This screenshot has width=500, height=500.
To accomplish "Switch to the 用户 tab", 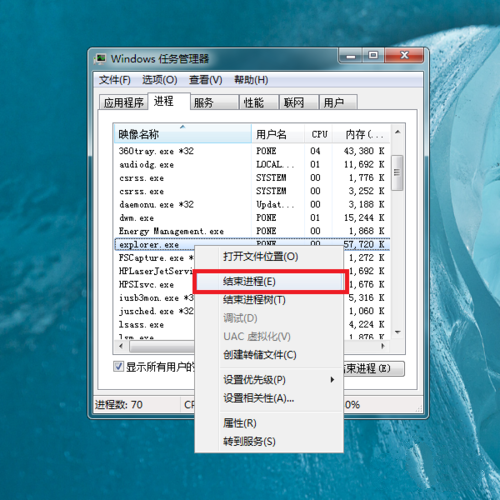I will [x=338, y=102].
